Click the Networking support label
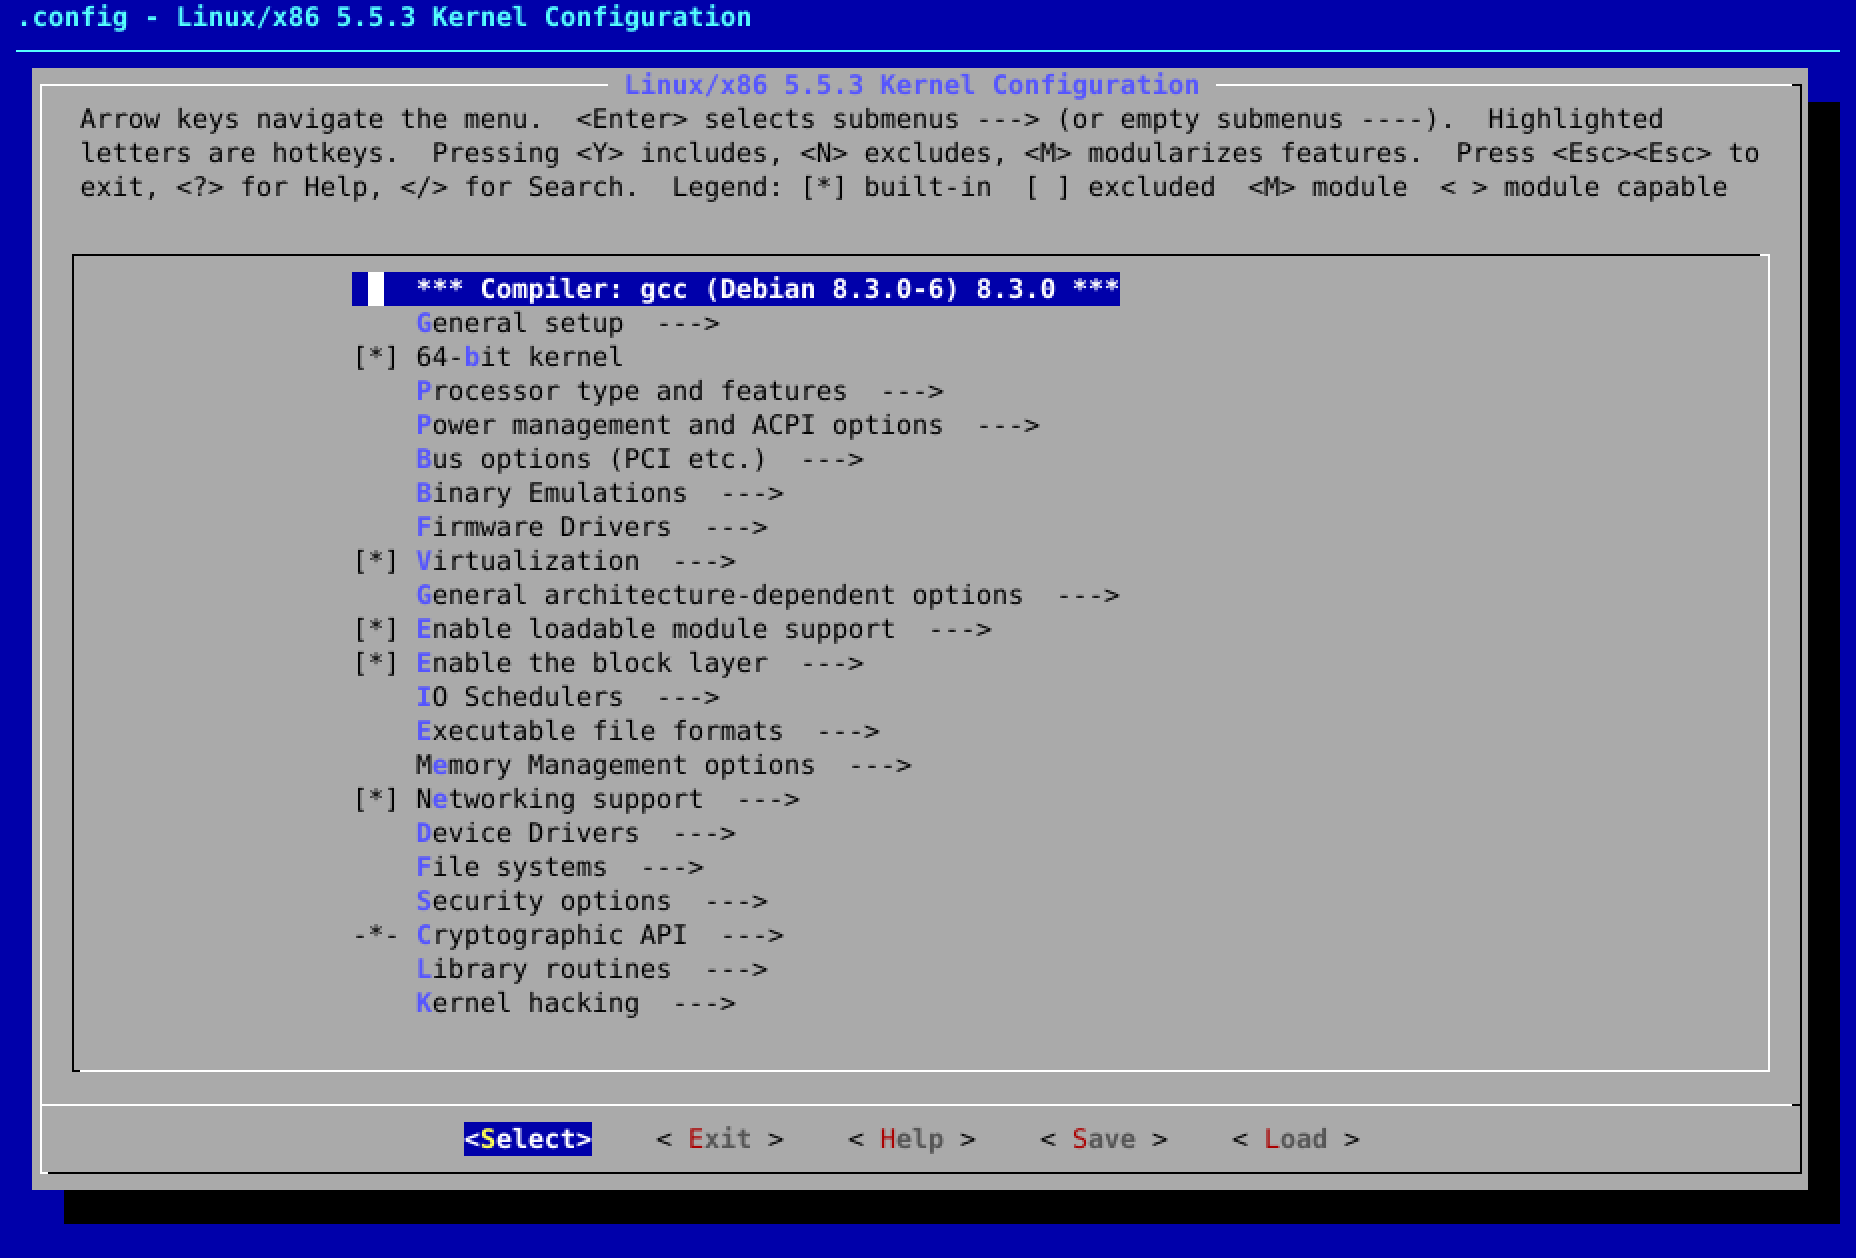Viewport: 1856px width, 1258px height. (x=559, y=799)
